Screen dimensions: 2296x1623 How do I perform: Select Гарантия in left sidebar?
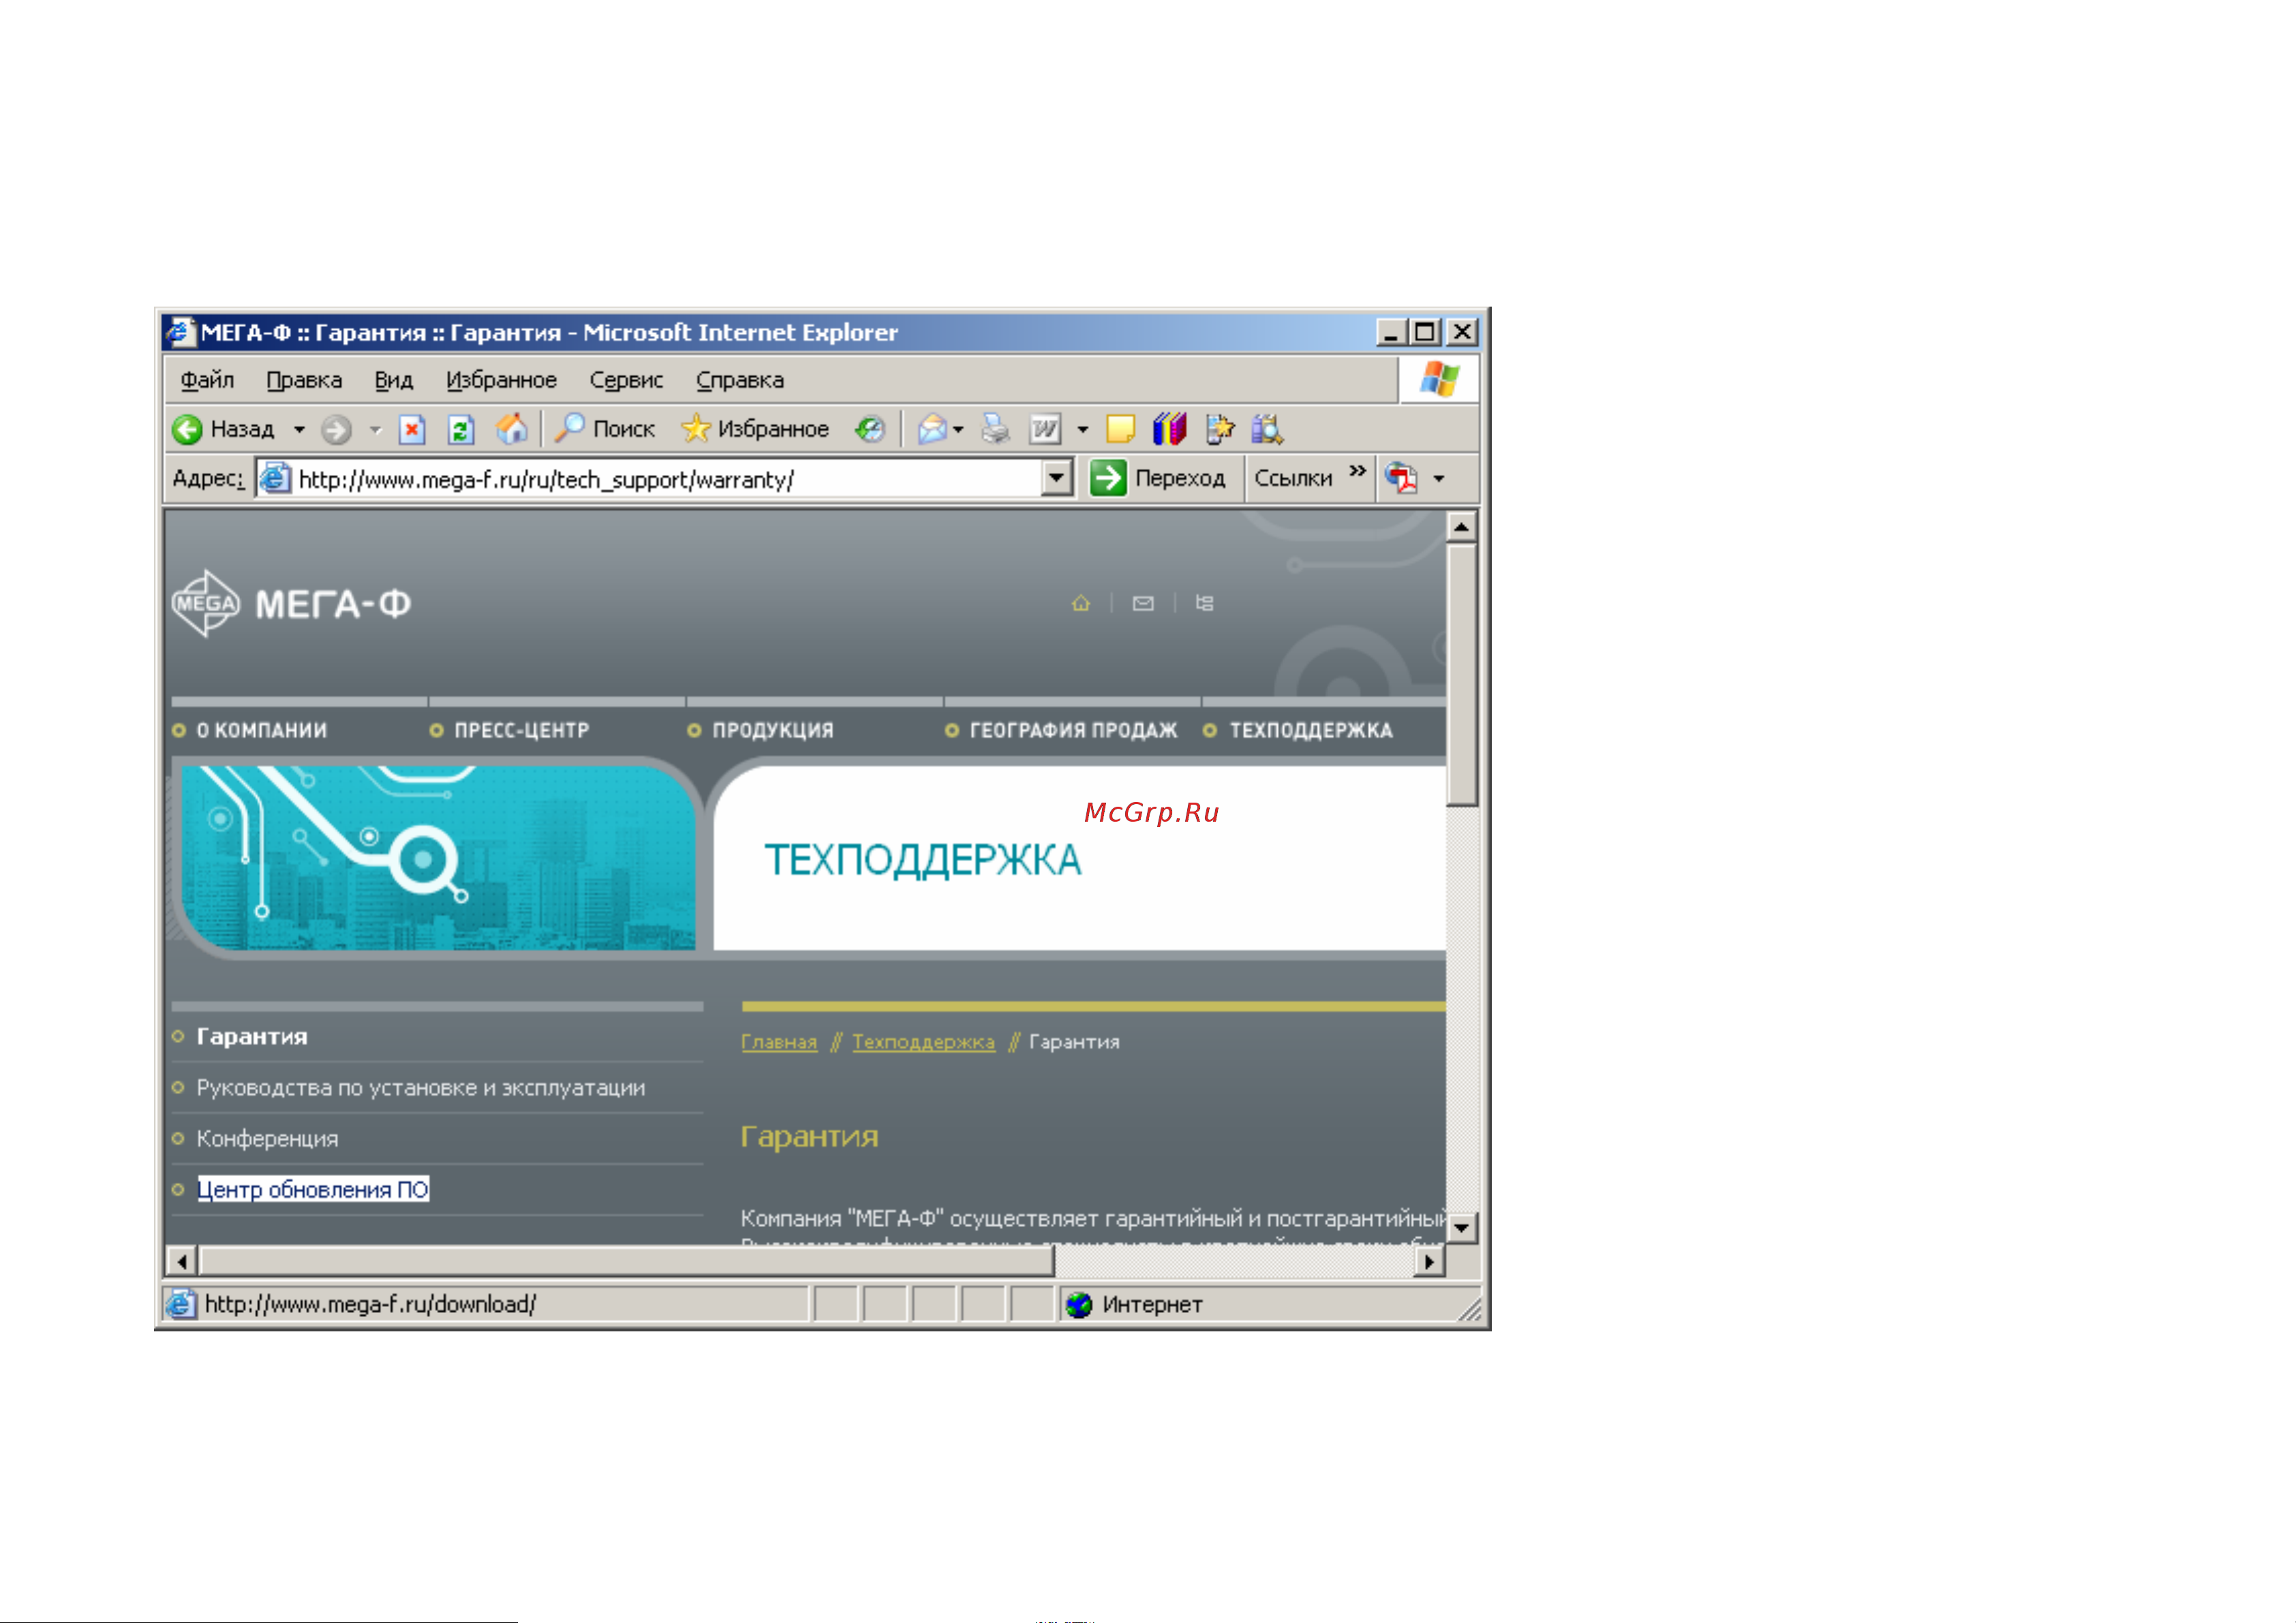pos(252,1036)
